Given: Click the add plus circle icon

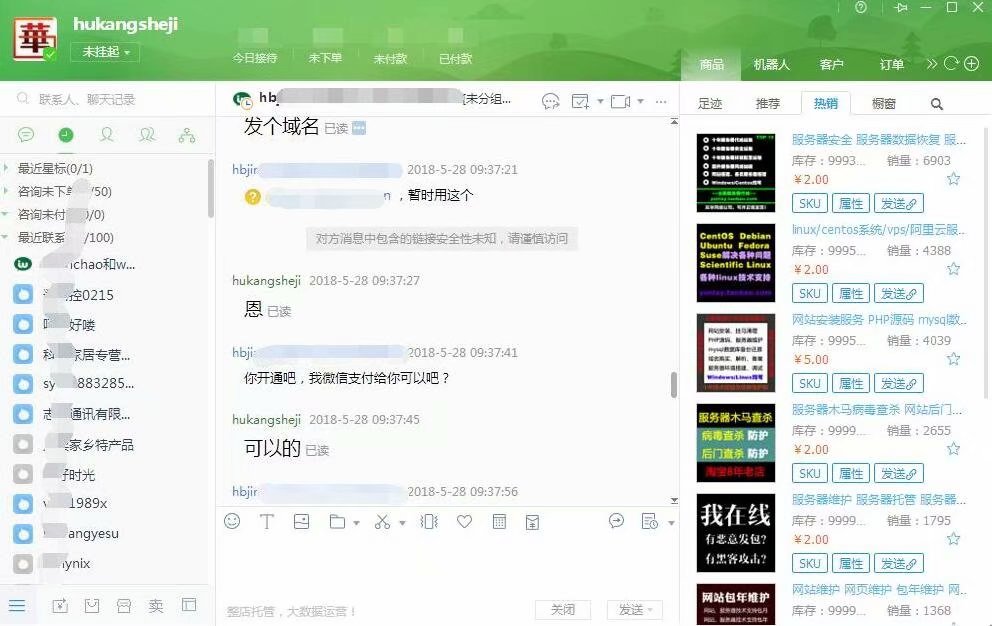Looking at the screenshot, I should (x=972, y=63).
